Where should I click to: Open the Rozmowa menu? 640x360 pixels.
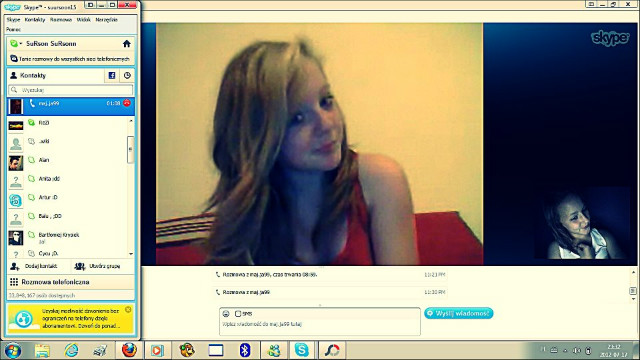[x=61, y=20]
